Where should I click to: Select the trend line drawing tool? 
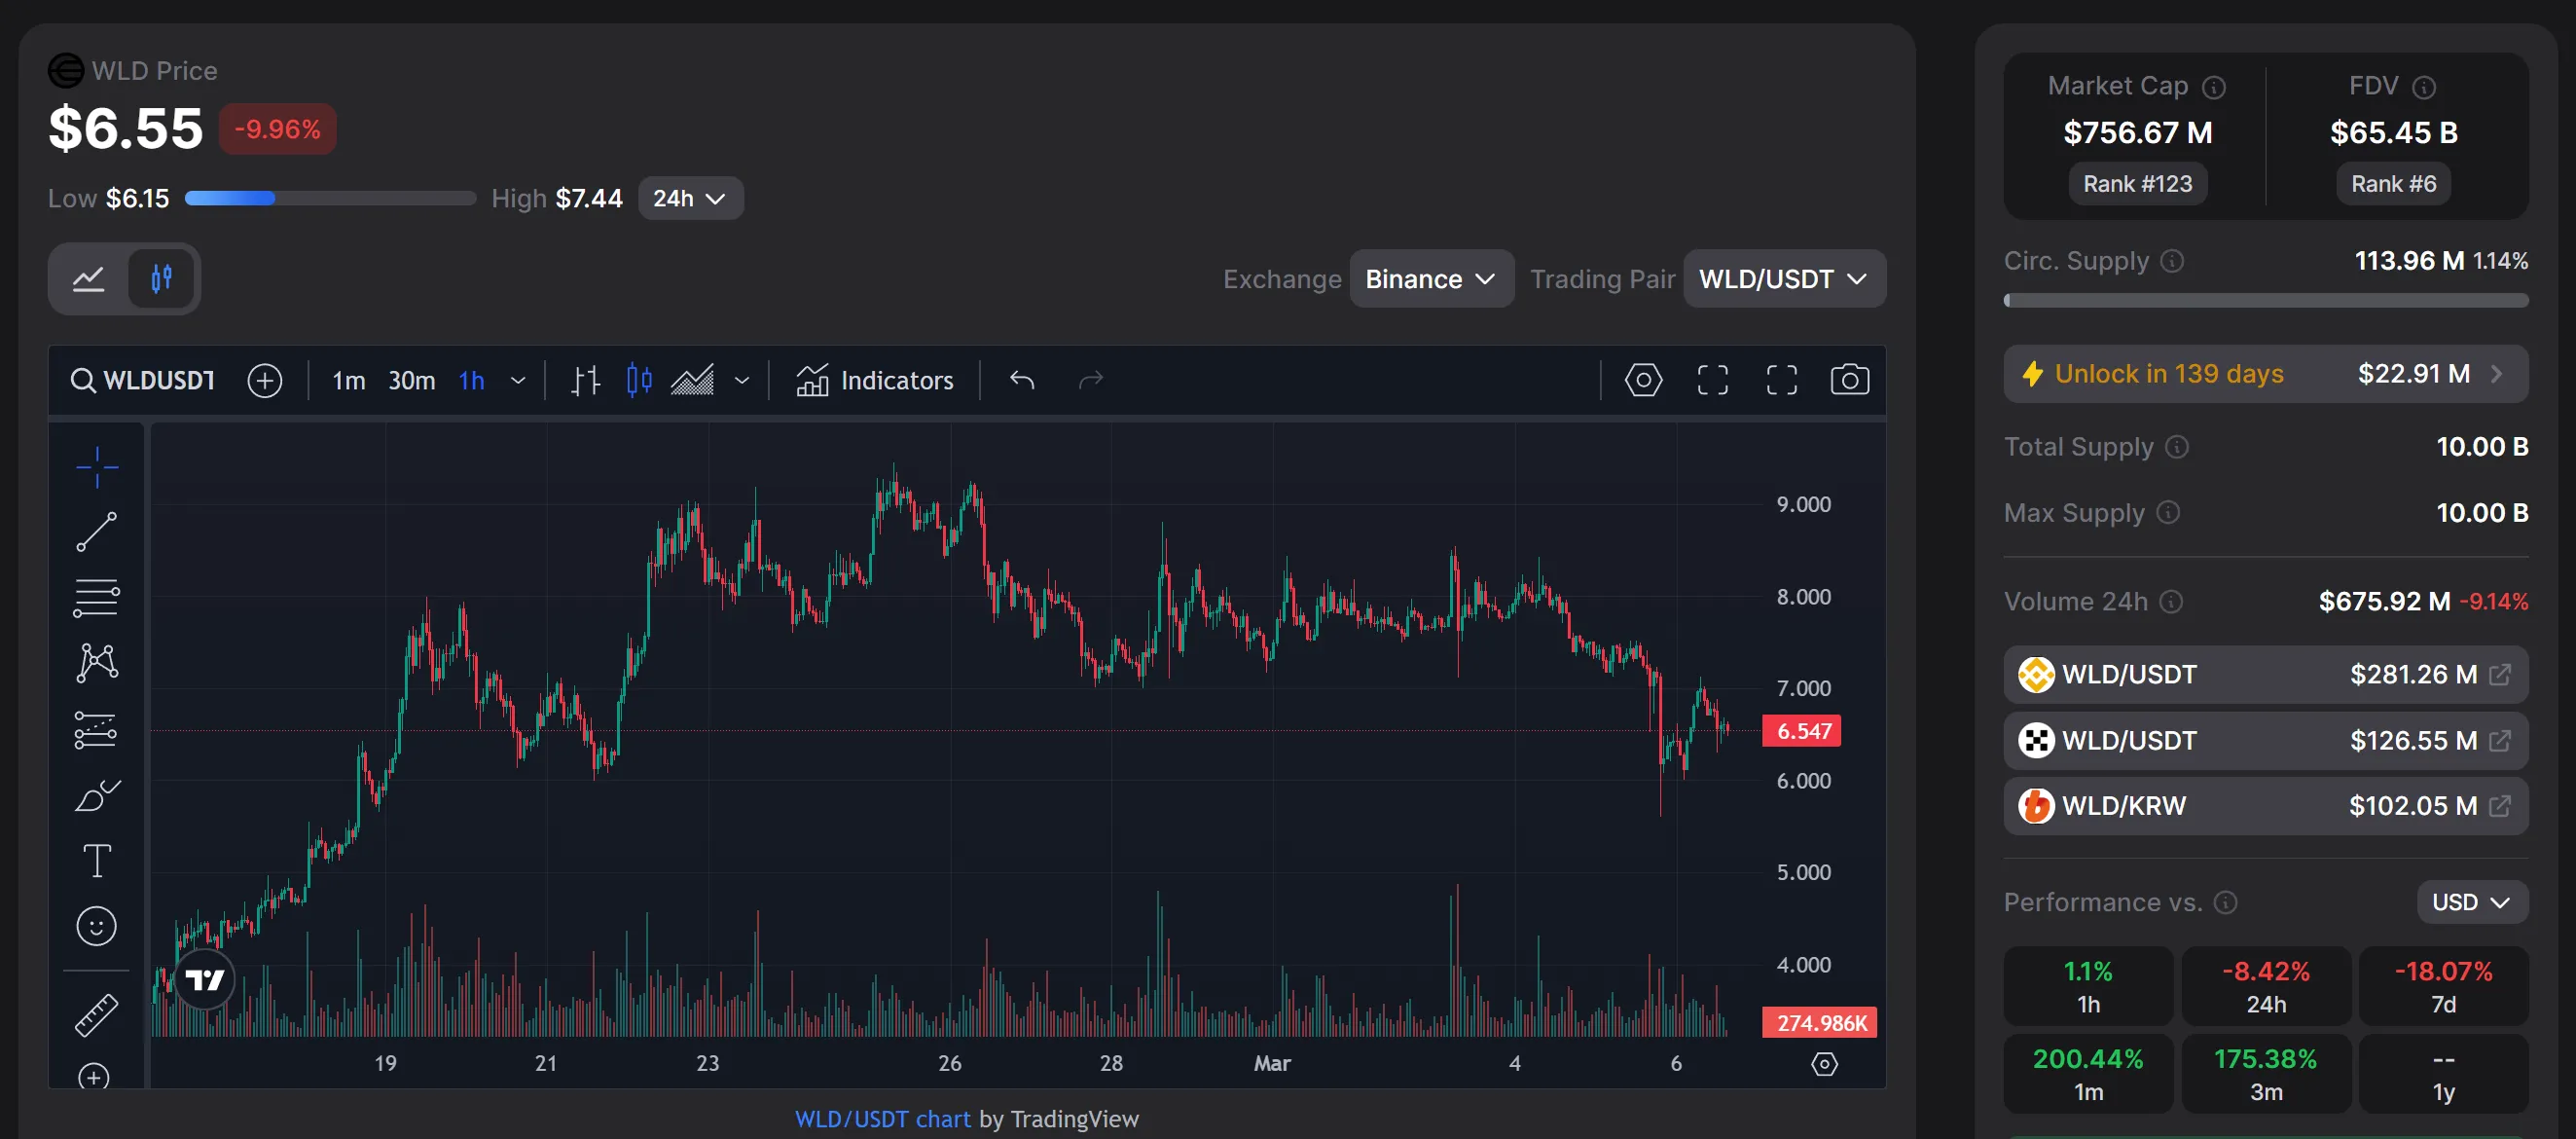coord(97,532)
